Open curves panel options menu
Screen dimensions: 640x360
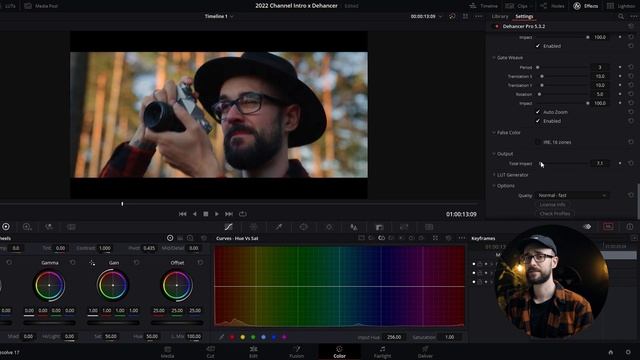(x=462, y=238)
